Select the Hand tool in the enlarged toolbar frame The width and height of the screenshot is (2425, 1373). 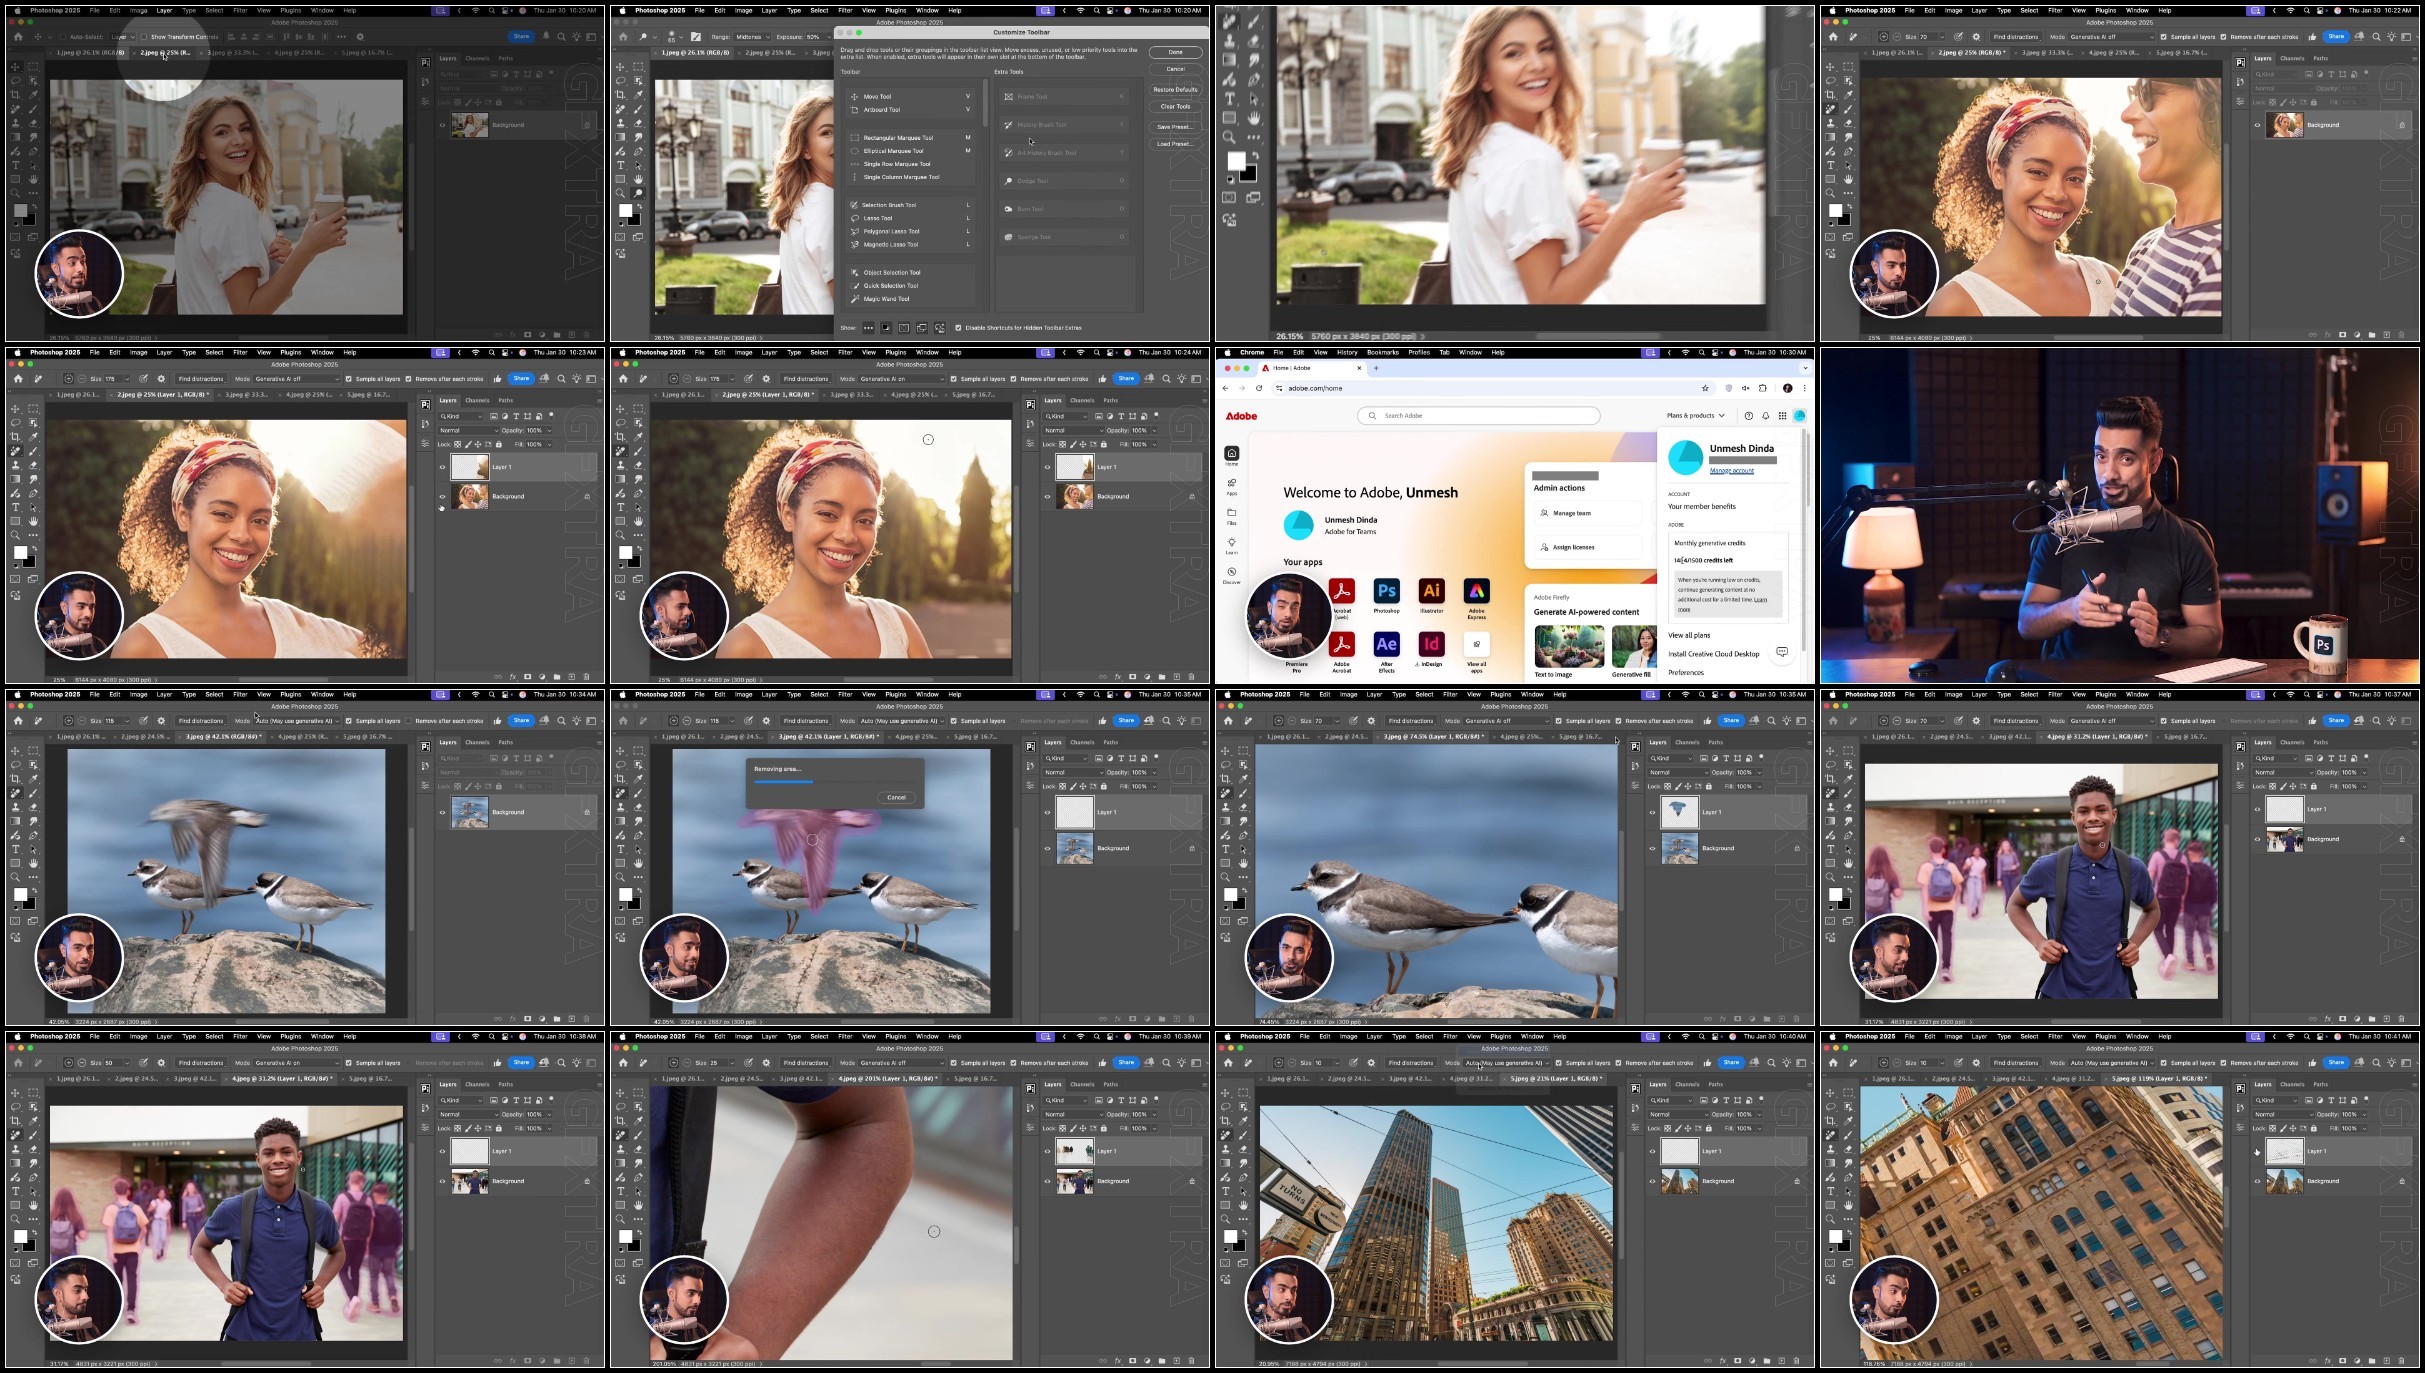tap(1254, 119)
